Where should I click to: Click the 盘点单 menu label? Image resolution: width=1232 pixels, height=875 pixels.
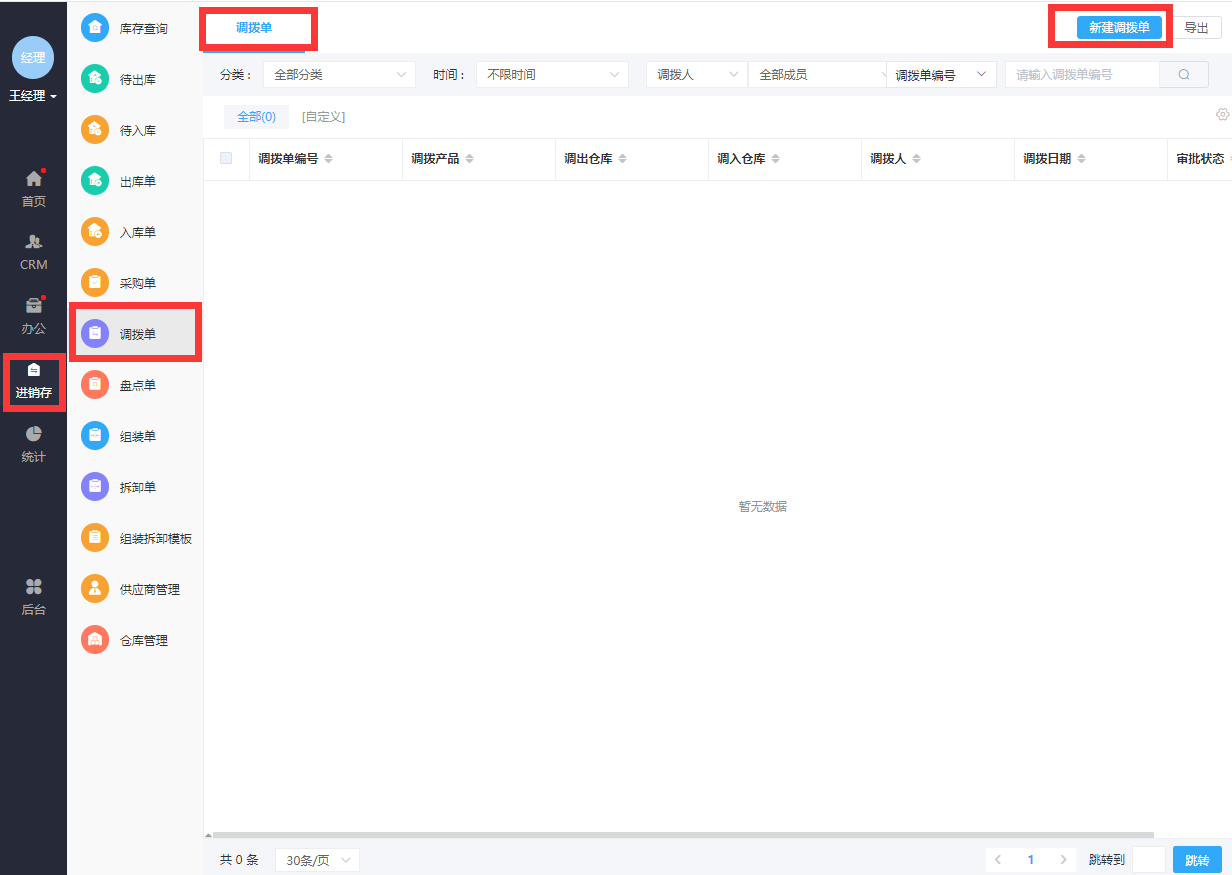point(138,386)
